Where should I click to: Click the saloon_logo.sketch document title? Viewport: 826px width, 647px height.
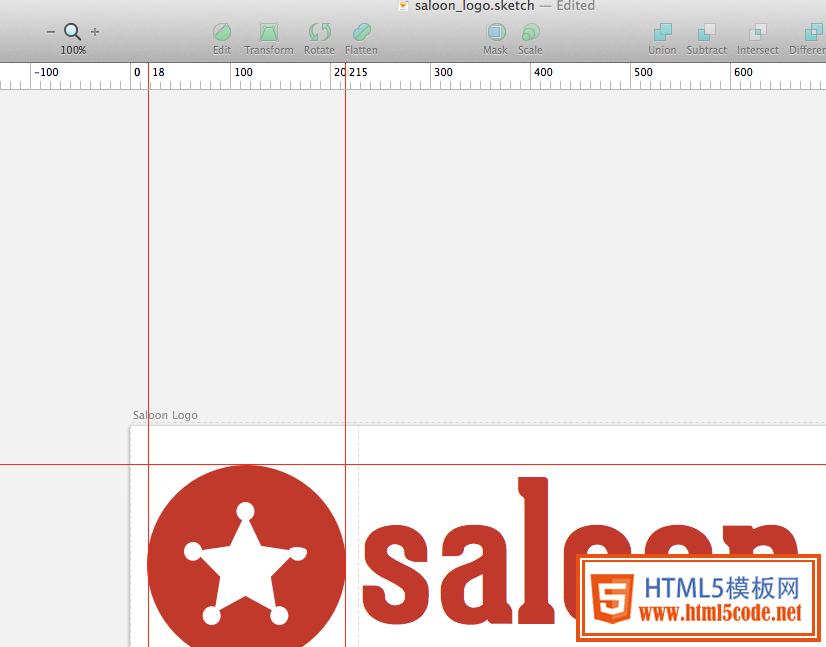point(475,6)
